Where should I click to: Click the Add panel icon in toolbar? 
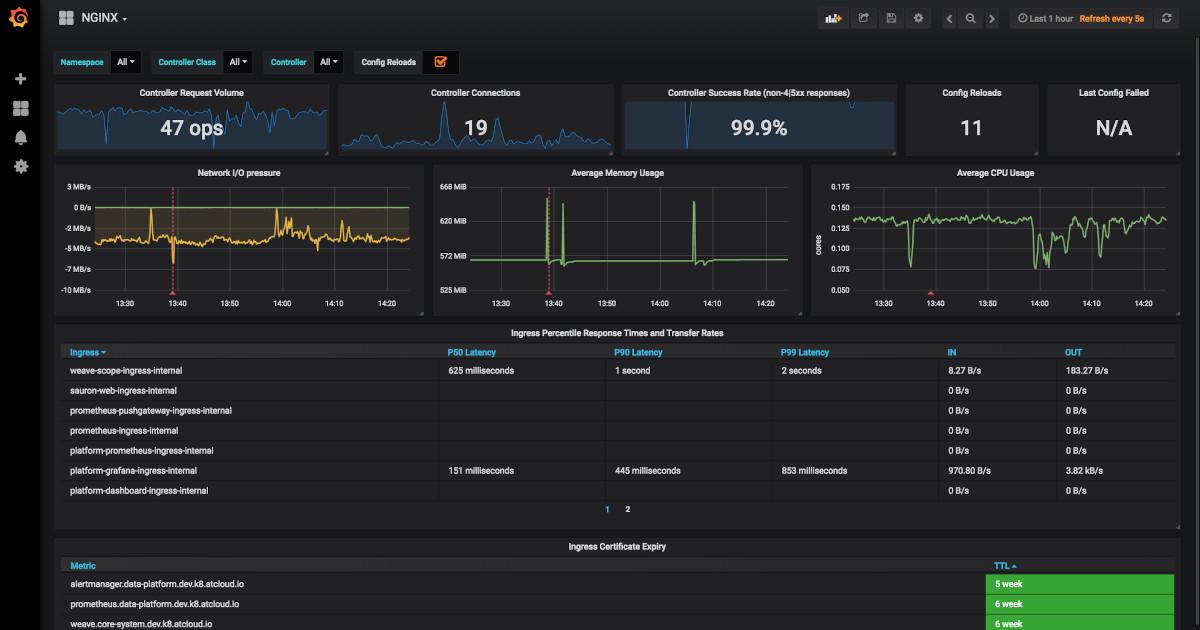coord(833,18)
